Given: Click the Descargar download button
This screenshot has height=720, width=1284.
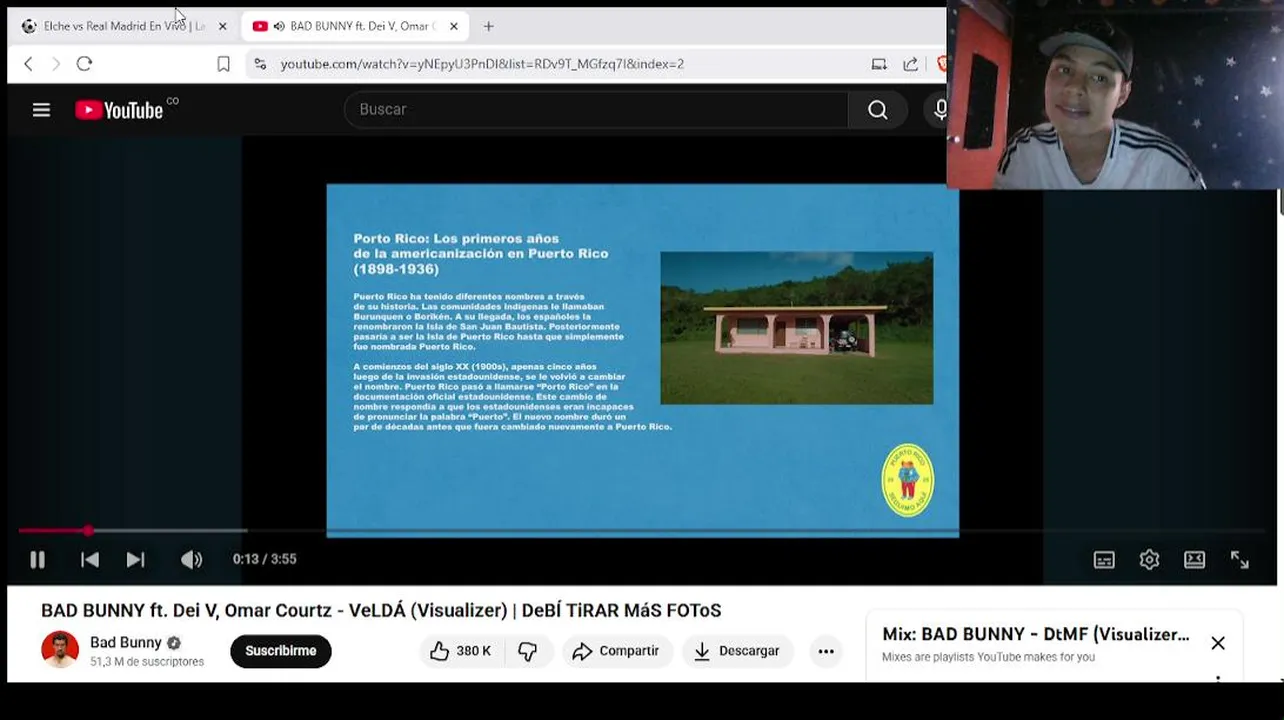Looking at the screenshot, I should point(737,651).
